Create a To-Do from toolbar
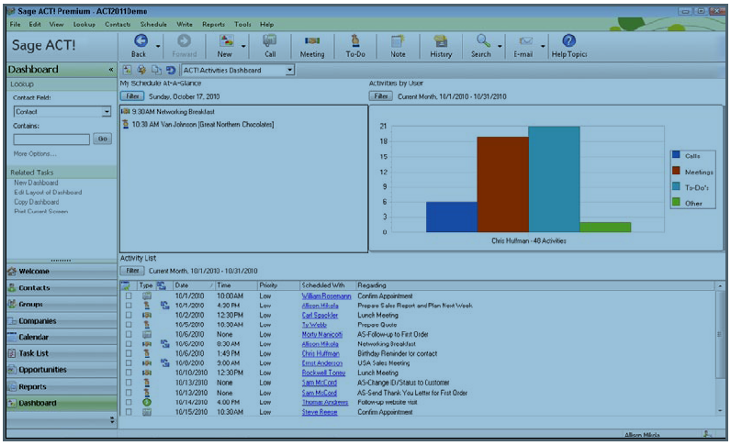The width and height of the screenshot is (730, 445). (x=355, y=46)
